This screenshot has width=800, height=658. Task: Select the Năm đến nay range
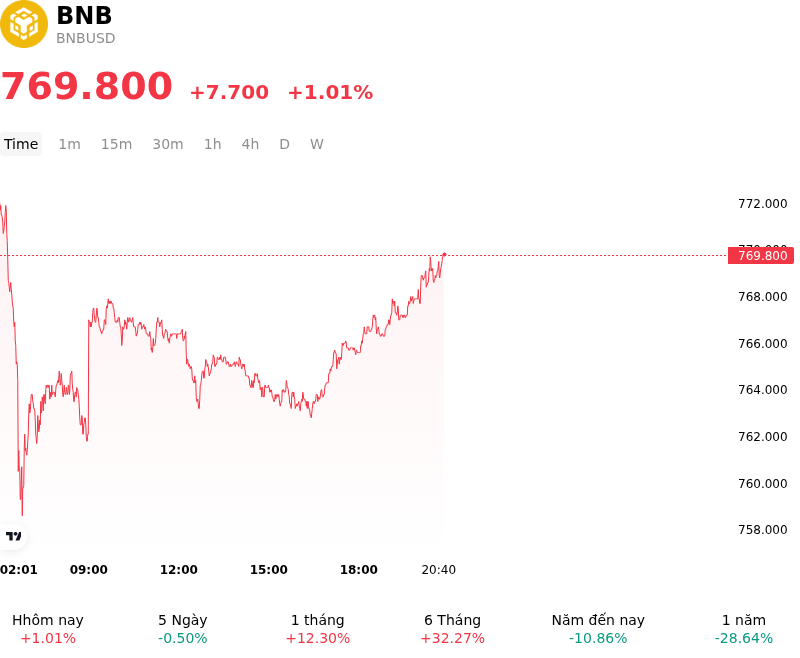598,629
